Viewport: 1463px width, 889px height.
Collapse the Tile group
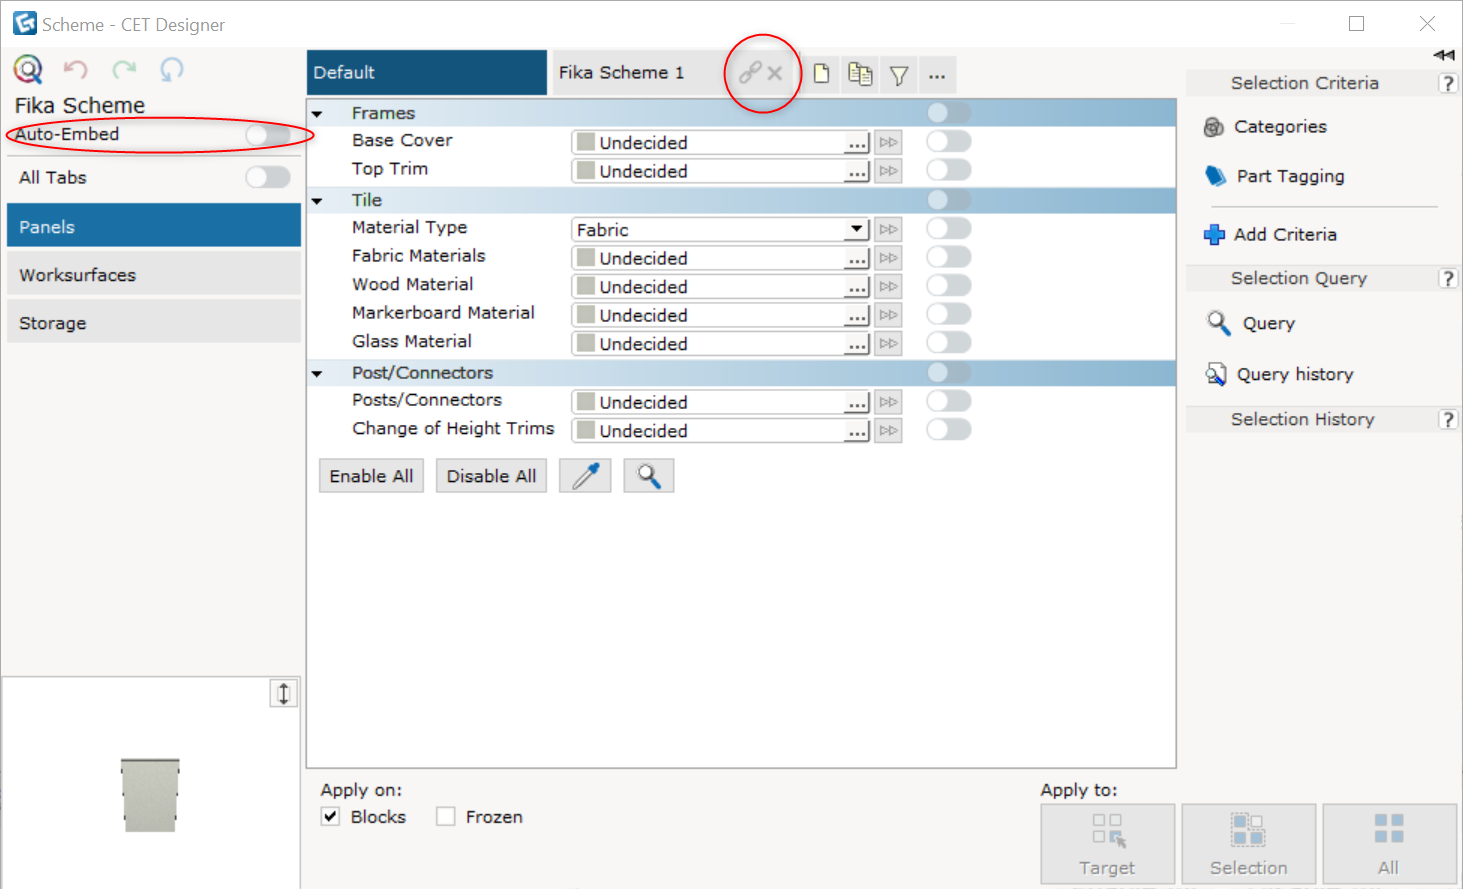coord(317,201)
